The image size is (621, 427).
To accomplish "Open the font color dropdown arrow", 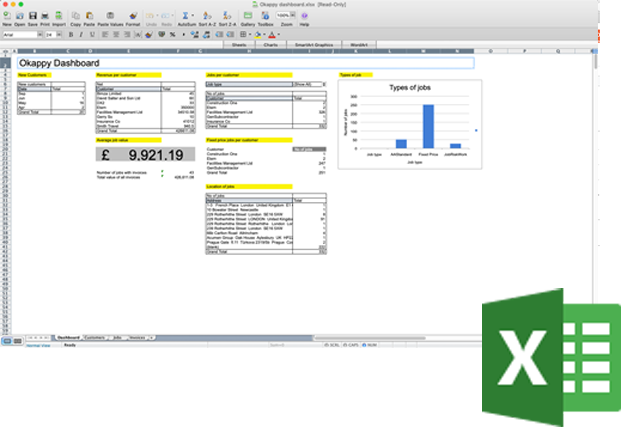I will click(x=278, y=35).
